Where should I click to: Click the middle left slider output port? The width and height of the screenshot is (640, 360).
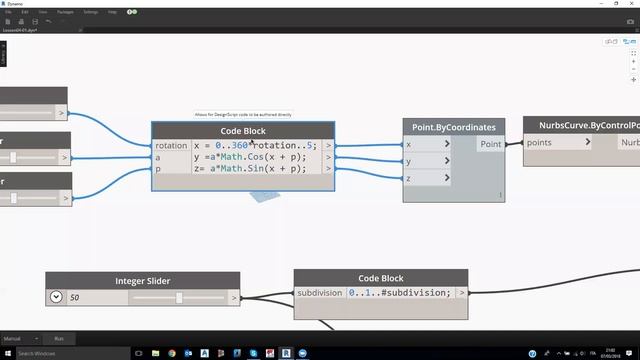coord(64,158)
